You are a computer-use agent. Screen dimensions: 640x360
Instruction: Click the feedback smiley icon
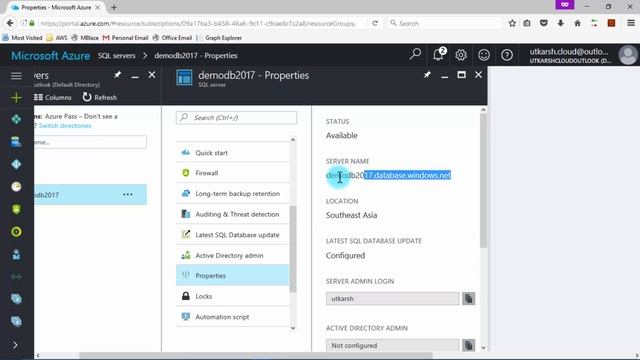click(x=484, y=55)
